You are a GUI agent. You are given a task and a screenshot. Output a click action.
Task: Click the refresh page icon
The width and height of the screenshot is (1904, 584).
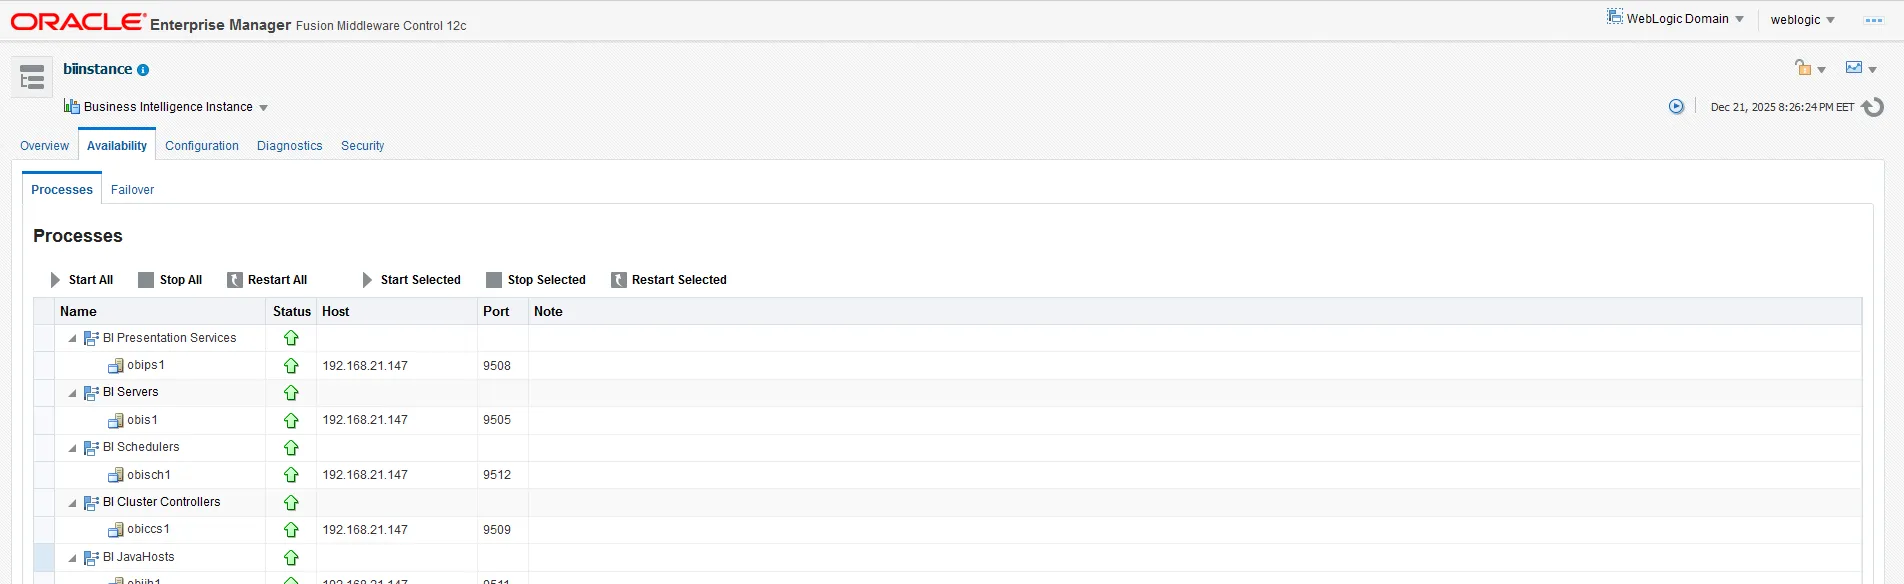[1873, 107]
